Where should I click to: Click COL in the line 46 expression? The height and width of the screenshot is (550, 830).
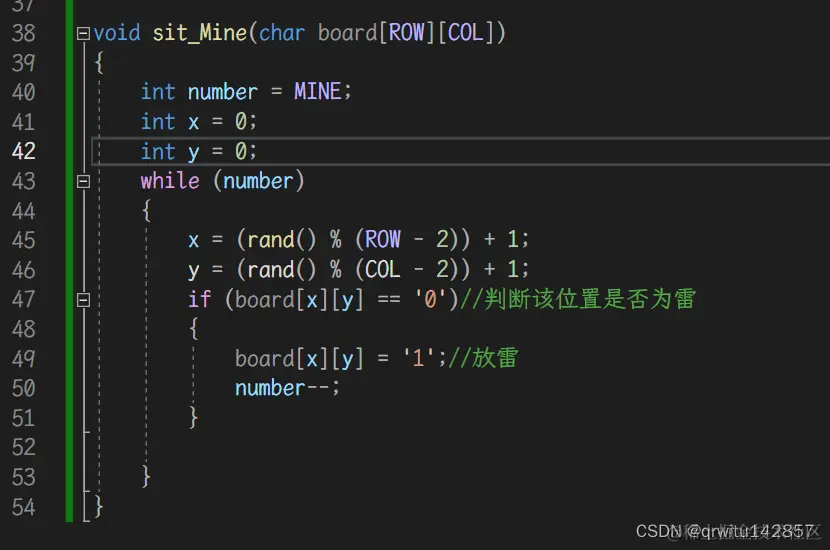(383, 270)
